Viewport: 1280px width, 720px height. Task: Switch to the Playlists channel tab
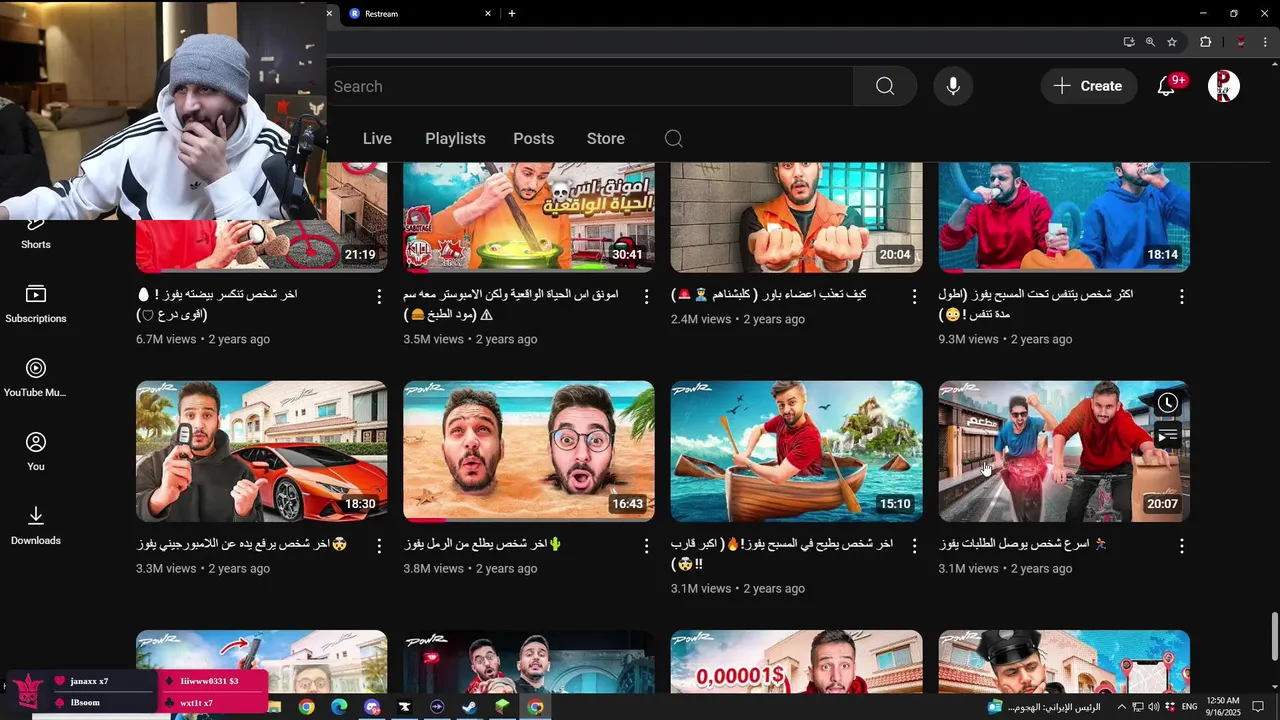(x=455, y=139)
